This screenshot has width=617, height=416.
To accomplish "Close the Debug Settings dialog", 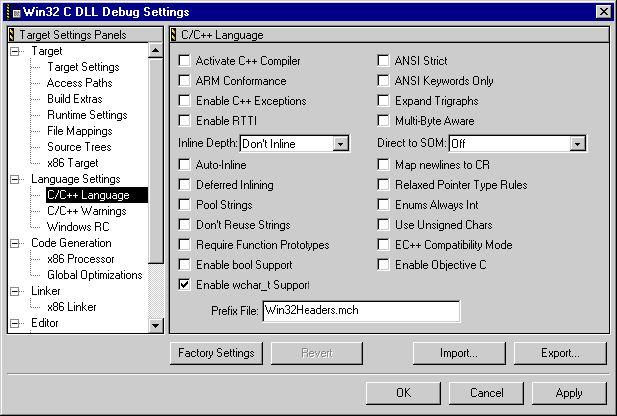I will coord(604,11).
